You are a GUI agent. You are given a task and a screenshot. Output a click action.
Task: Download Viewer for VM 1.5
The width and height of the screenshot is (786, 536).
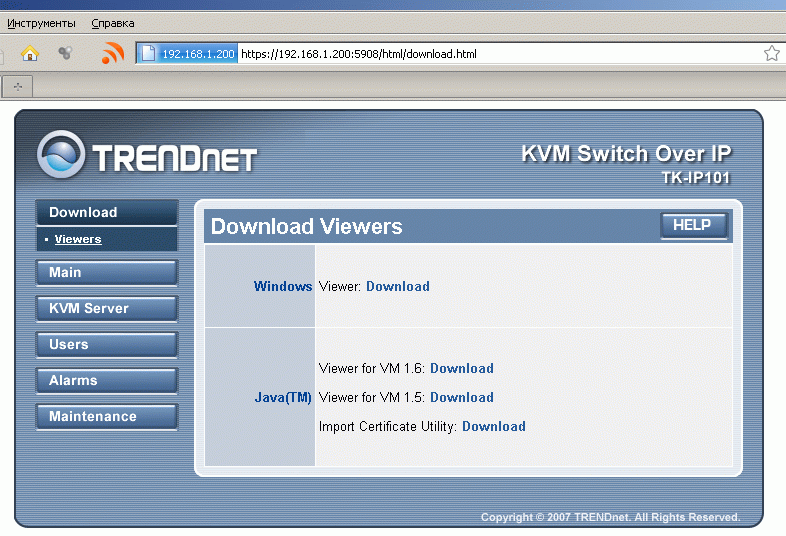[462, 398]
